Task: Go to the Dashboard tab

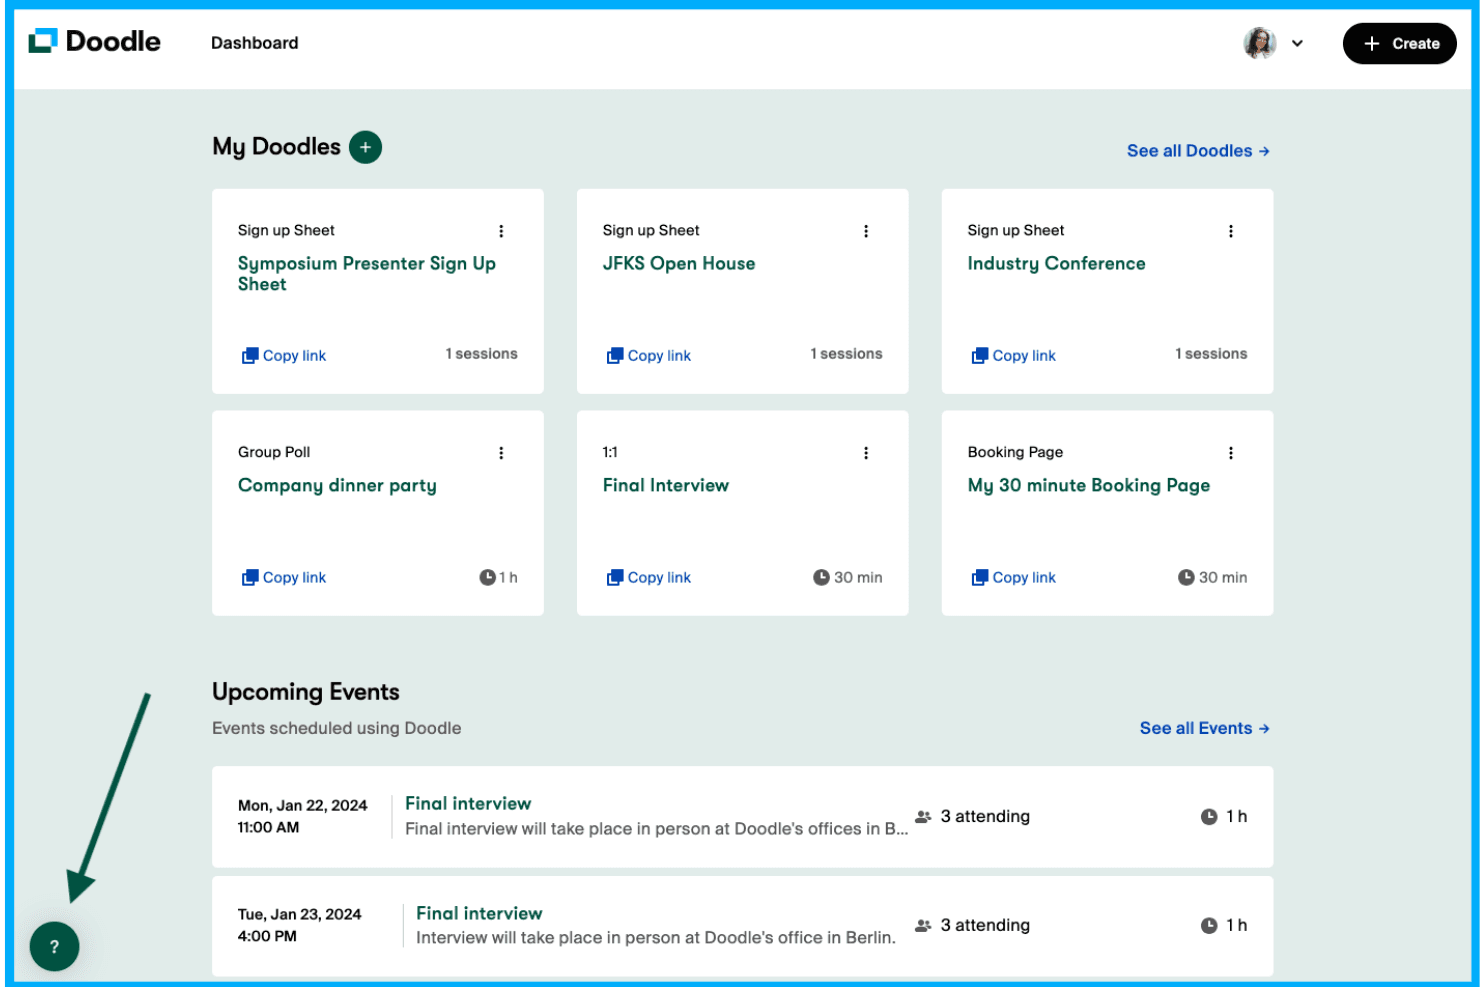Action: (254, 43)
